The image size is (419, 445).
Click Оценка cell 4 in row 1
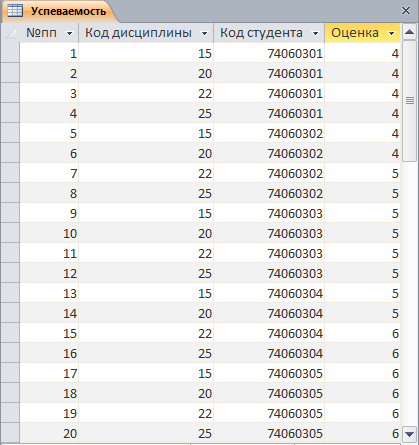tap(363, 53)
